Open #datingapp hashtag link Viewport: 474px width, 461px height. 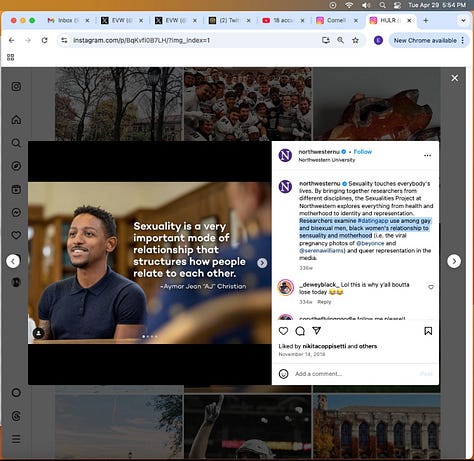[x=373, y=221]
